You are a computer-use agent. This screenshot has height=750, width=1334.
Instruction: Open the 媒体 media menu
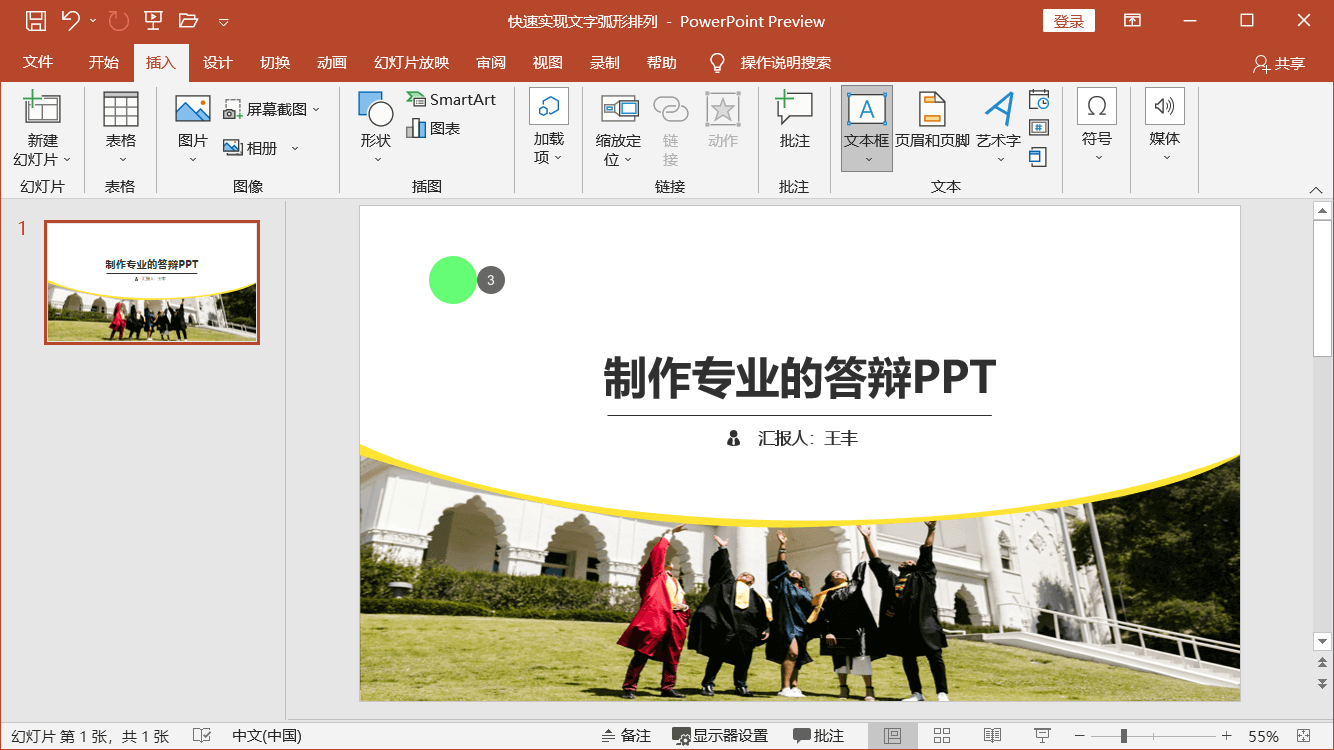(1165, 126)
